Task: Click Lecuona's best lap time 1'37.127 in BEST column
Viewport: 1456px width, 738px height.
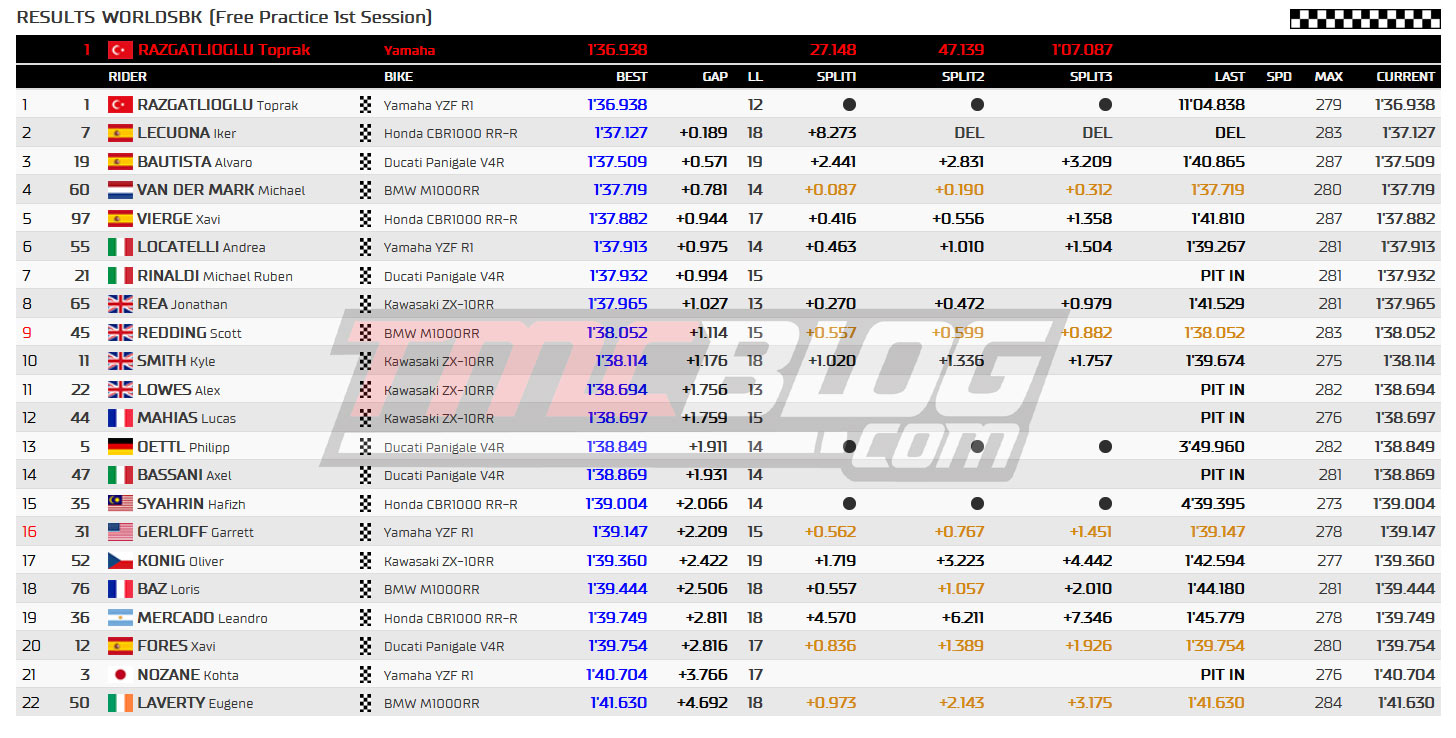Action: [x=621, y=133]
